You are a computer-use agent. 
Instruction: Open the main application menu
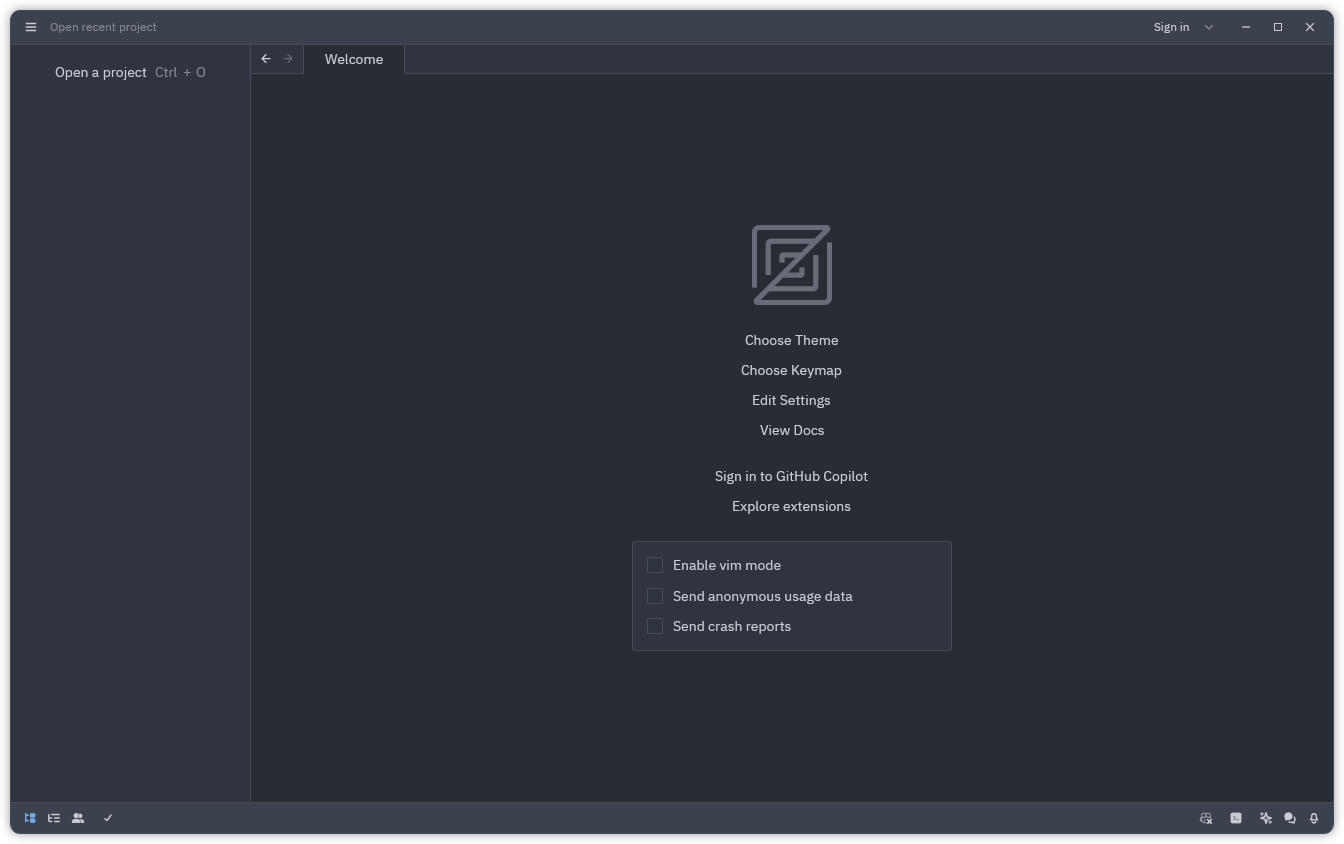(30, 27)
